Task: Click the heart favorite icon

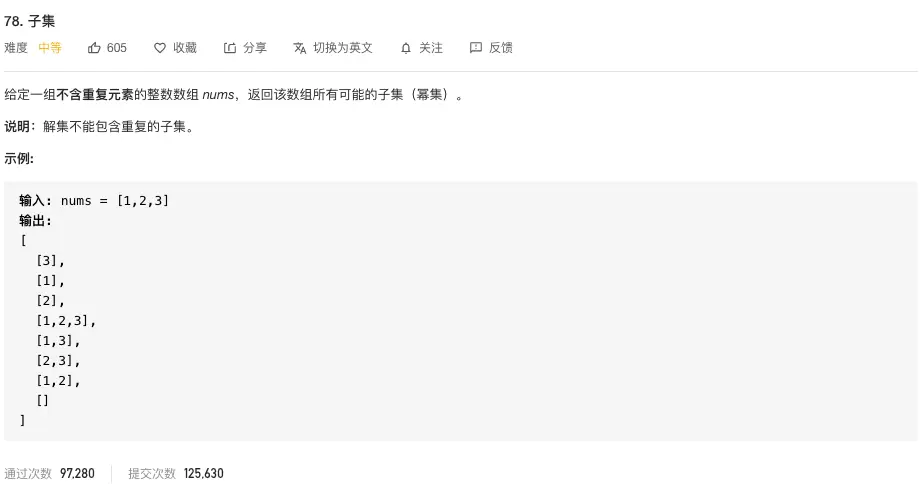Action: pos(160,48)
